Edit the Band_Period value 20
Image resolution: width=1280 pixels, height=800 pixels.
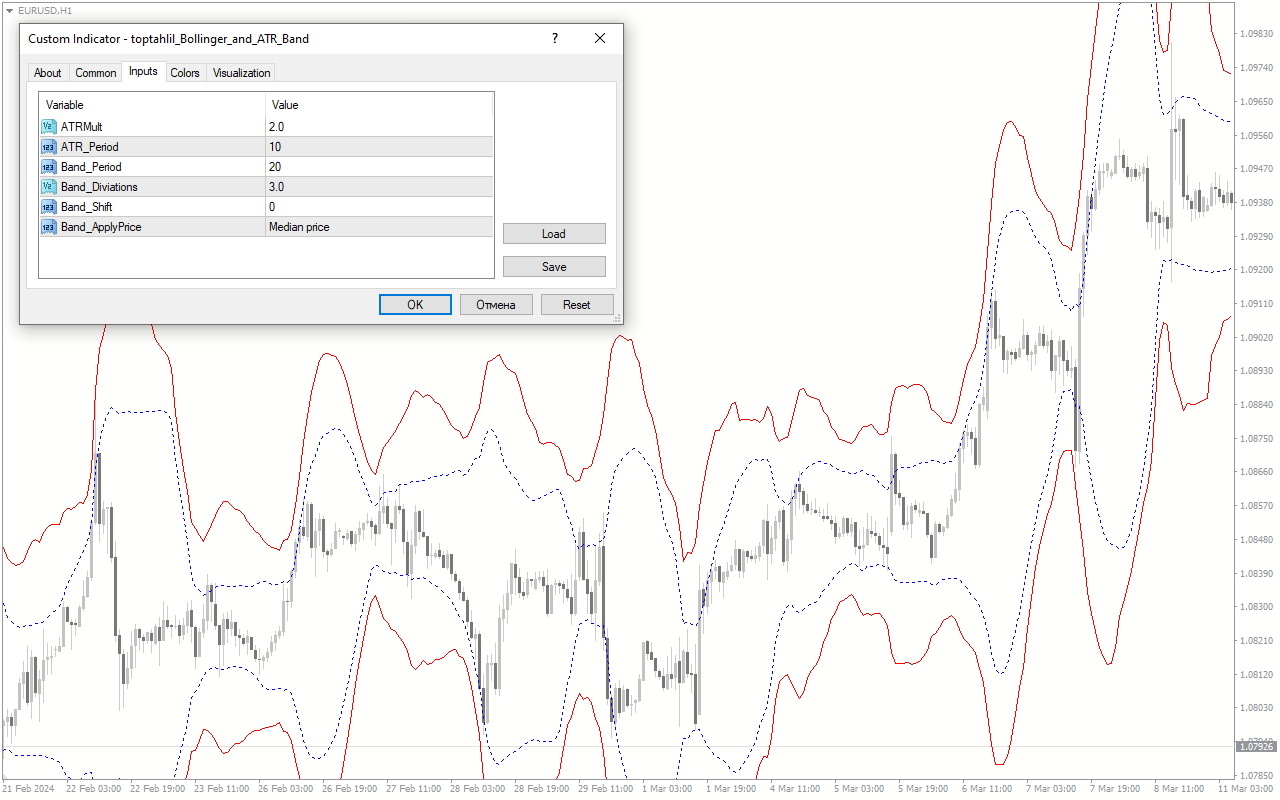pos(379,167)
